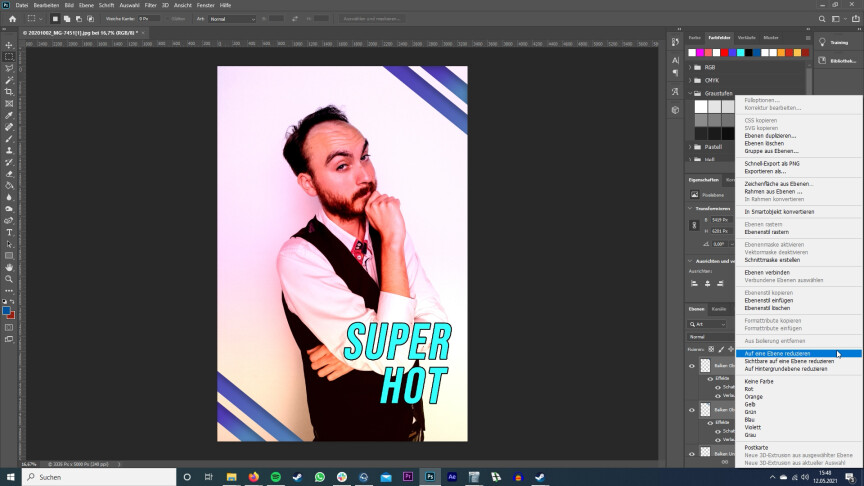864x486 pixels.
Task: Select the Move tool
Action: point(9,45)
